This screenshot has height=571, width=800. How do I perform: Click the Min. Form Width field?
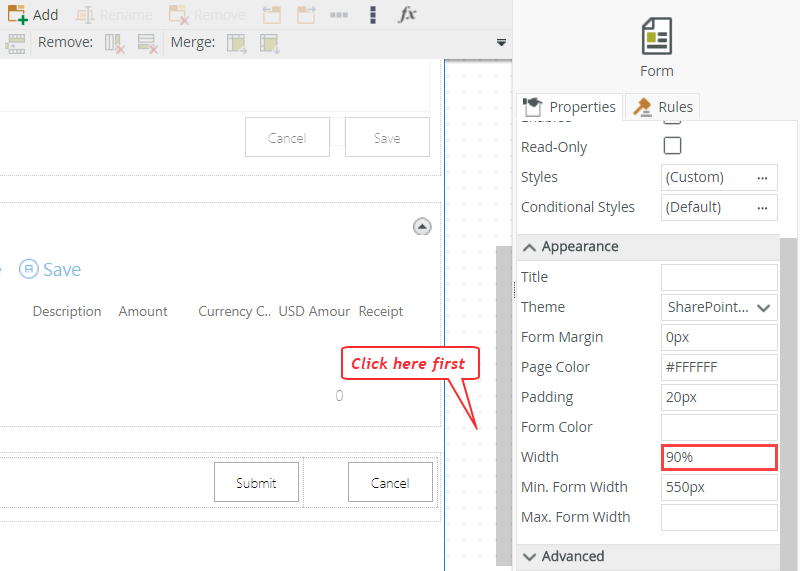click(x=719, y=487)
